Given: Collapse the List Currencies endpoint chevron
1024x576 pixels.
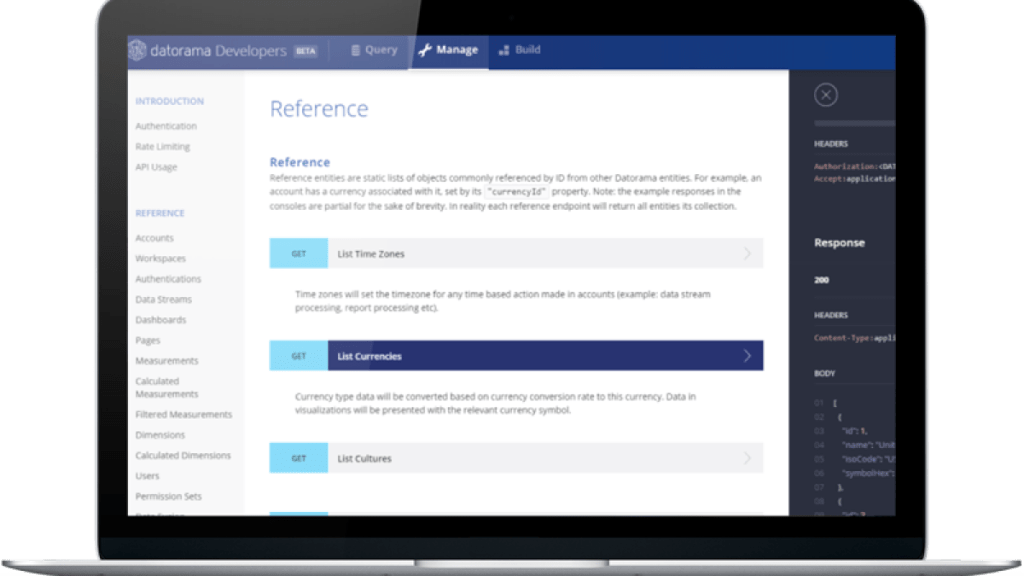Looking at the screenshot, I should click(747, 356).
